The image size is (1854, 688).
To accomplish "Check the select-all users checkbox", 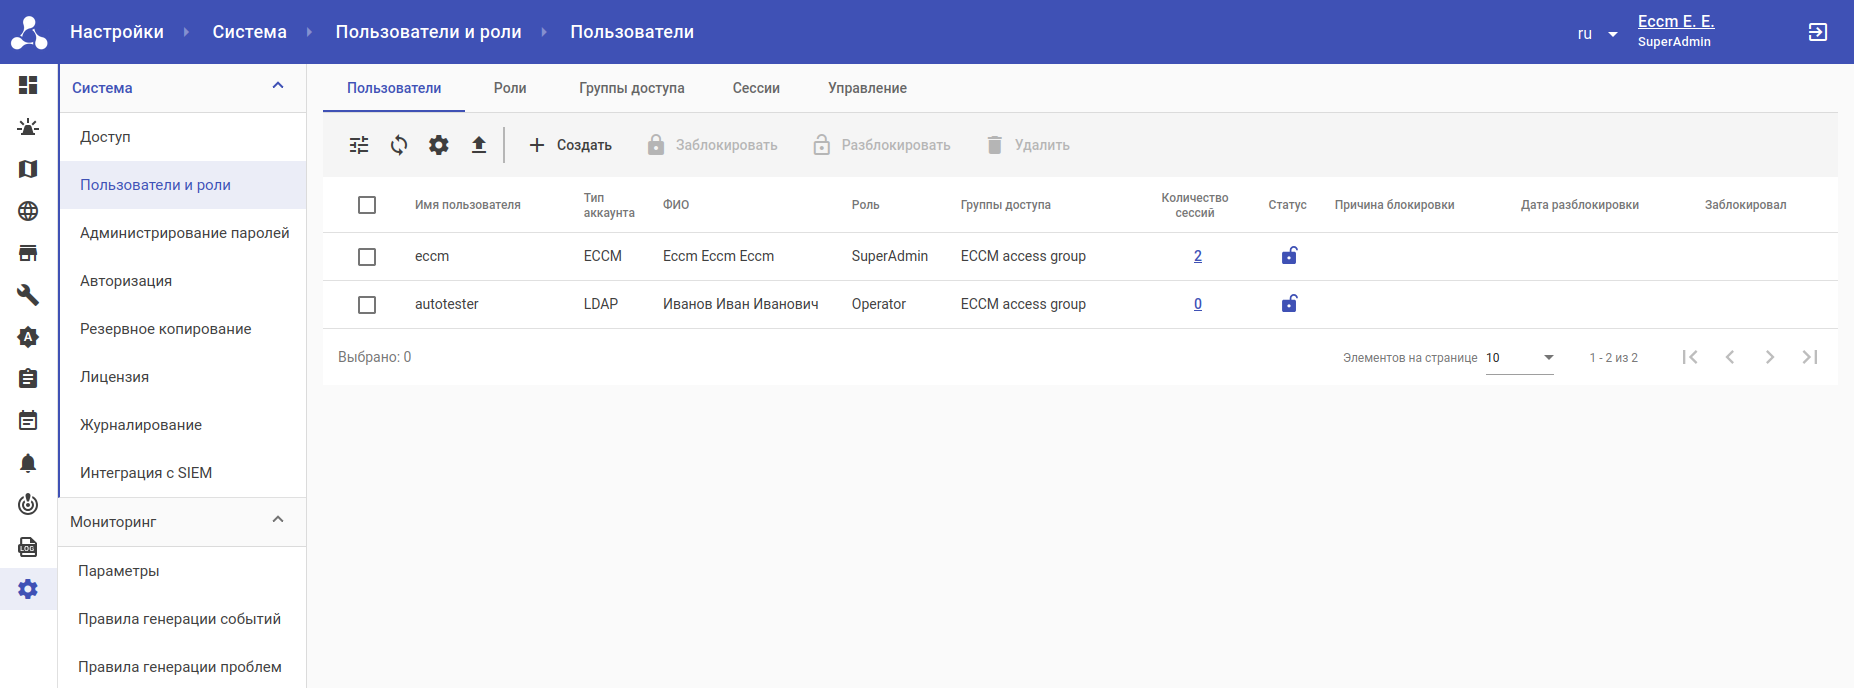I will pyautogui.click(x=367, y=205).
